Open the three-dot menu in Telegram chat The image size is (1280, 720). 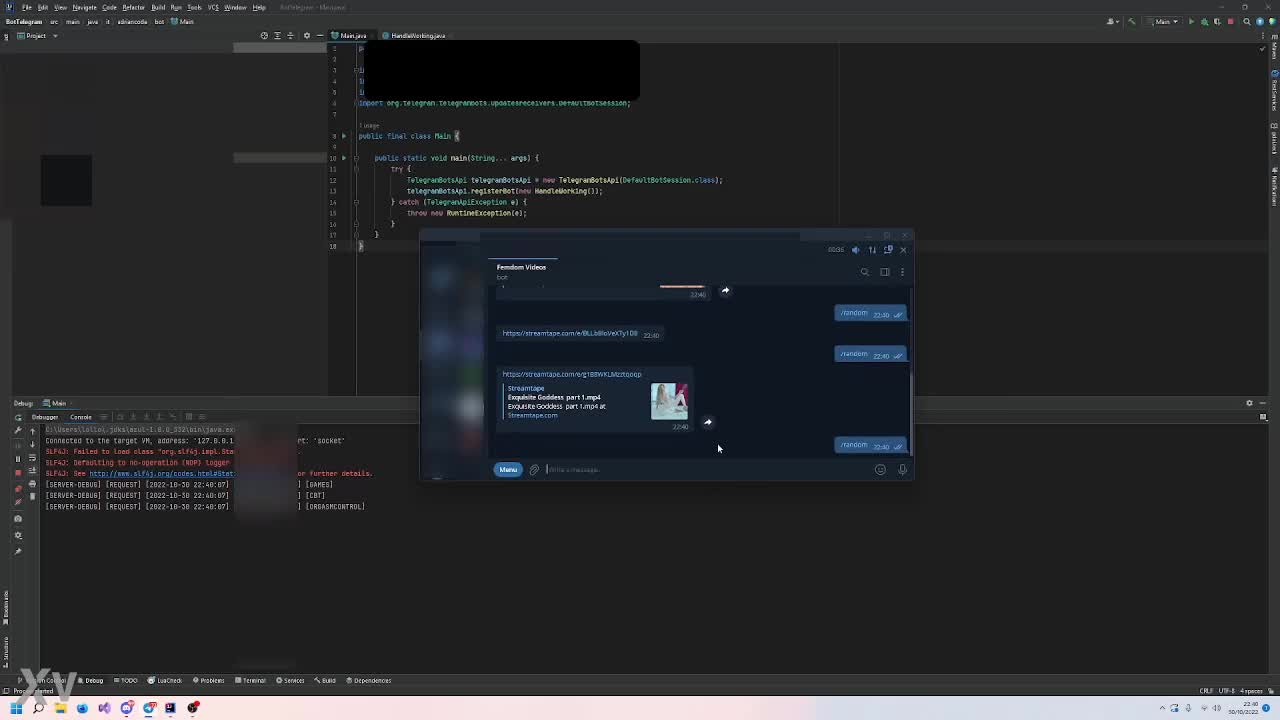tap(902, 272)
